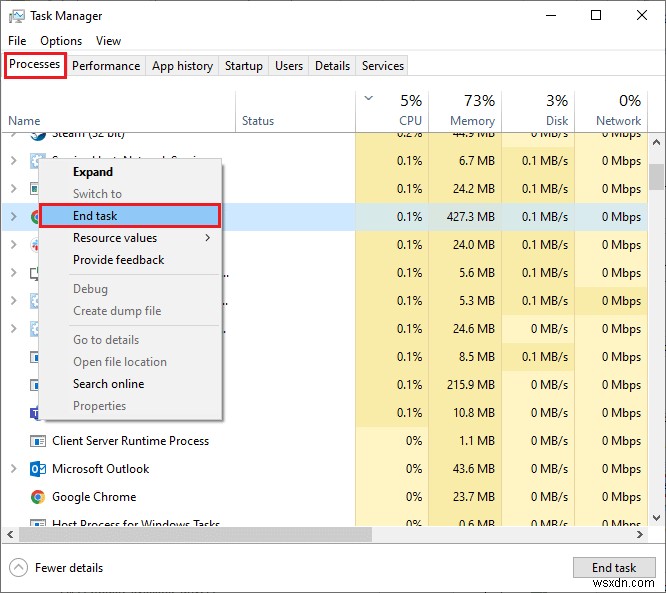Switch to the Startup tab
Screen dimensions: 666x593
pyautogui.click(x=244, y=66)
